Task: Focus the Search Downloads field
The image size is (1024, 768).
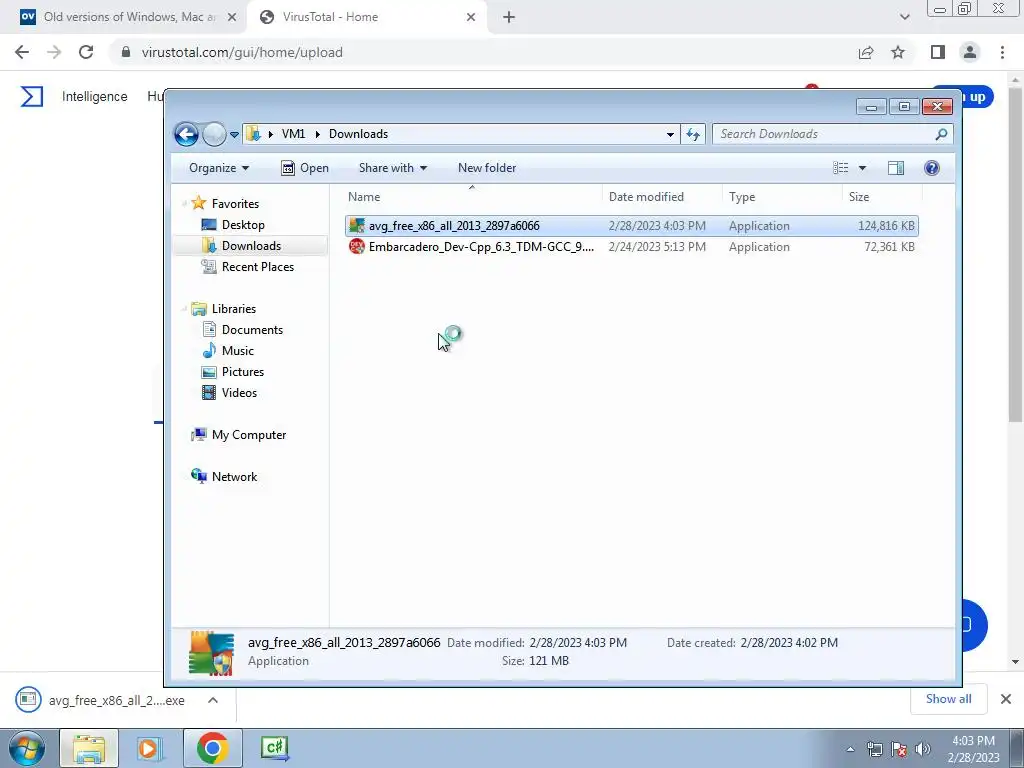Action: tap(825, 134)
